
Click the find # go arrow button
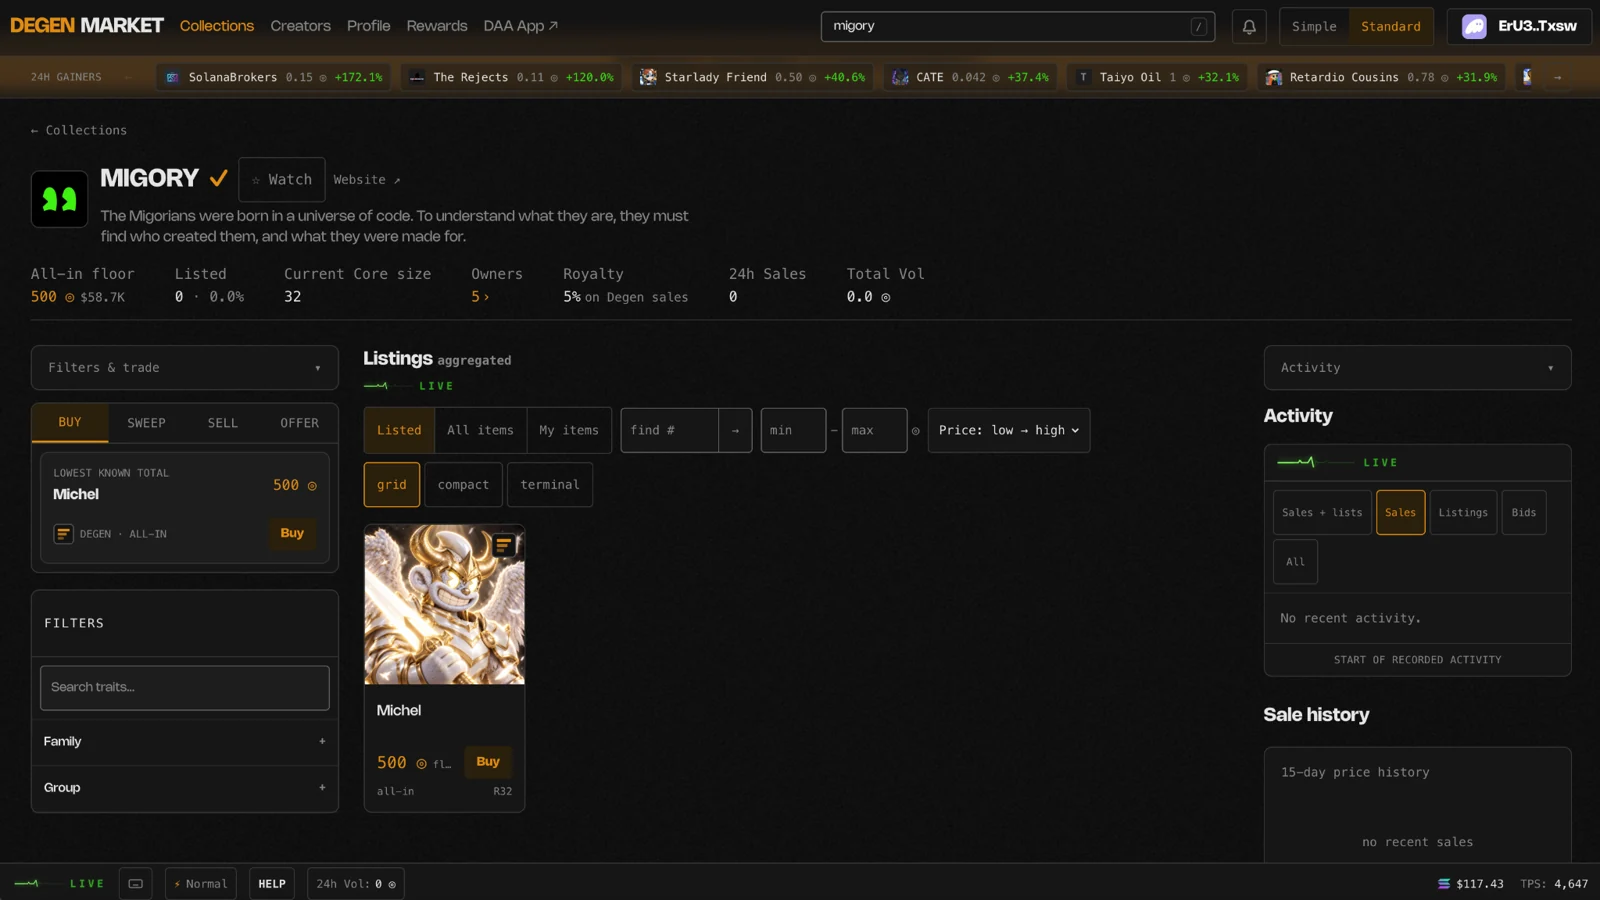point(735,430)
